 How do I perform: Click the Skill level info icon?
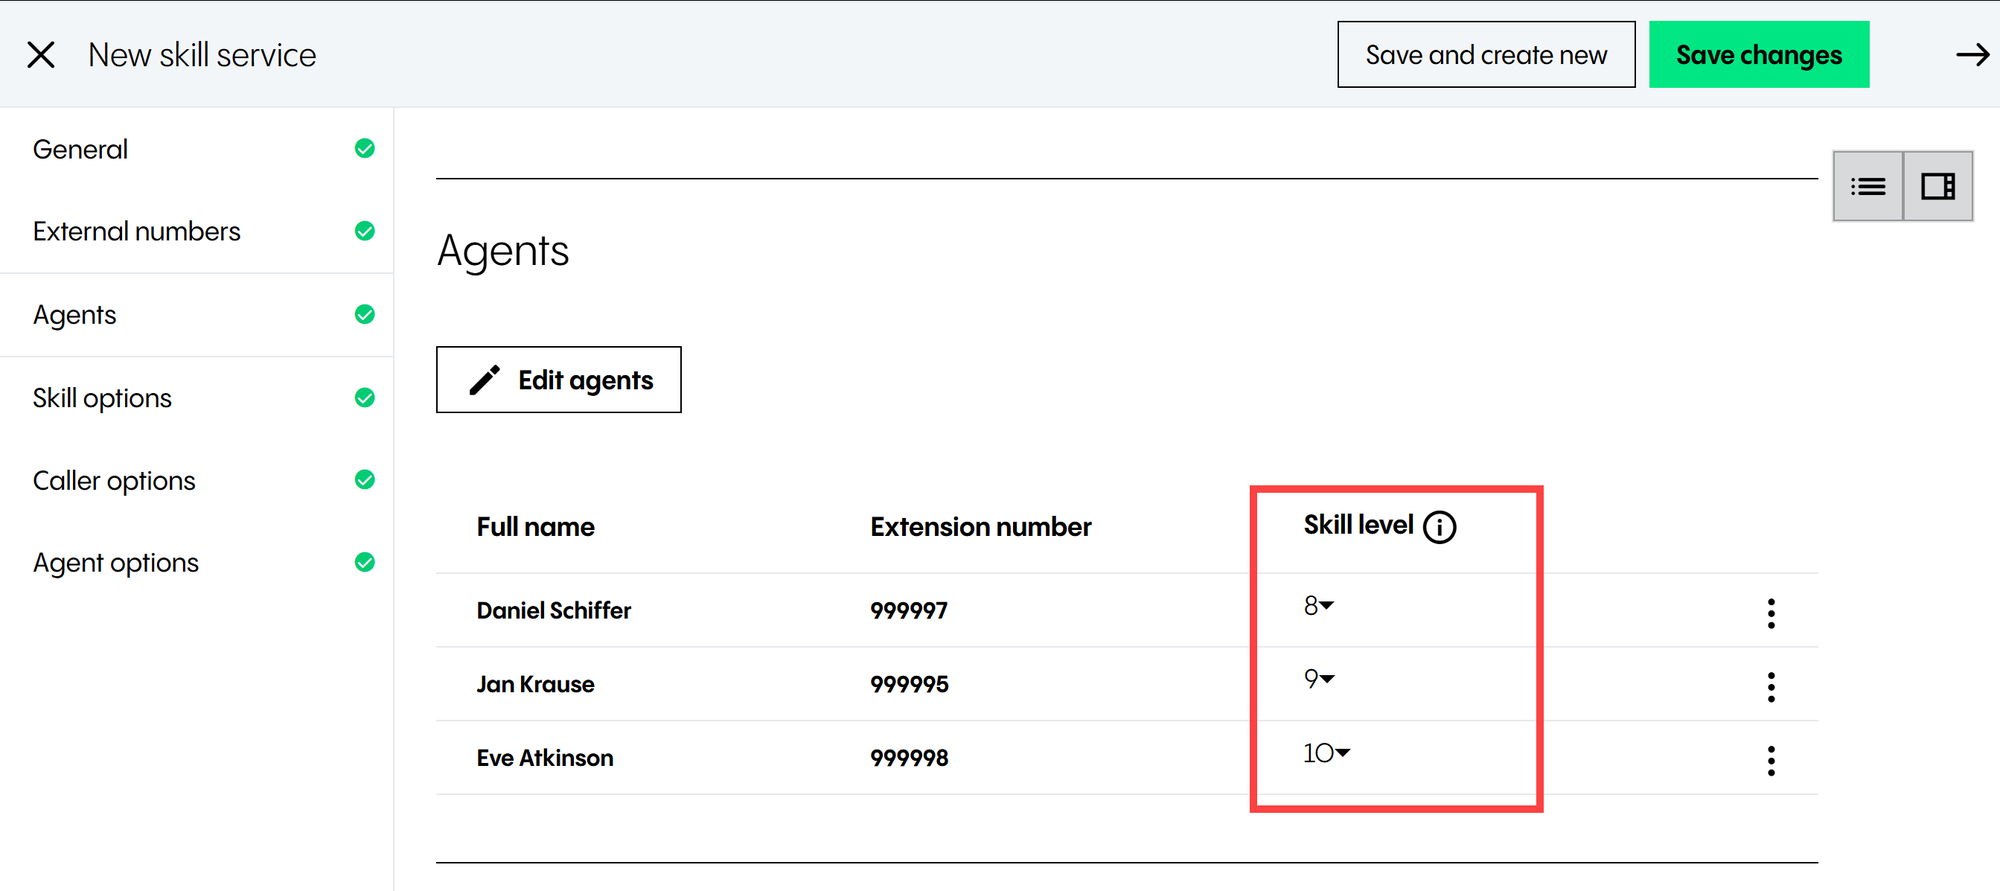point(1439,527)
